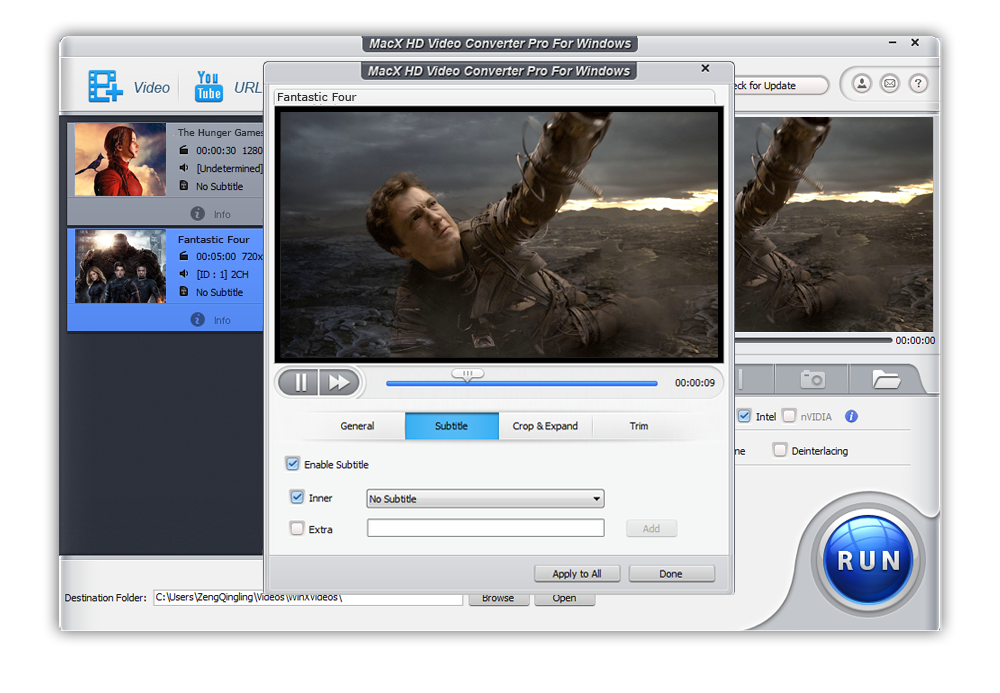Go to the Trim tab
Image resolution: width=1000 pixels, height=693 pixels.
(x=639, y=426)
